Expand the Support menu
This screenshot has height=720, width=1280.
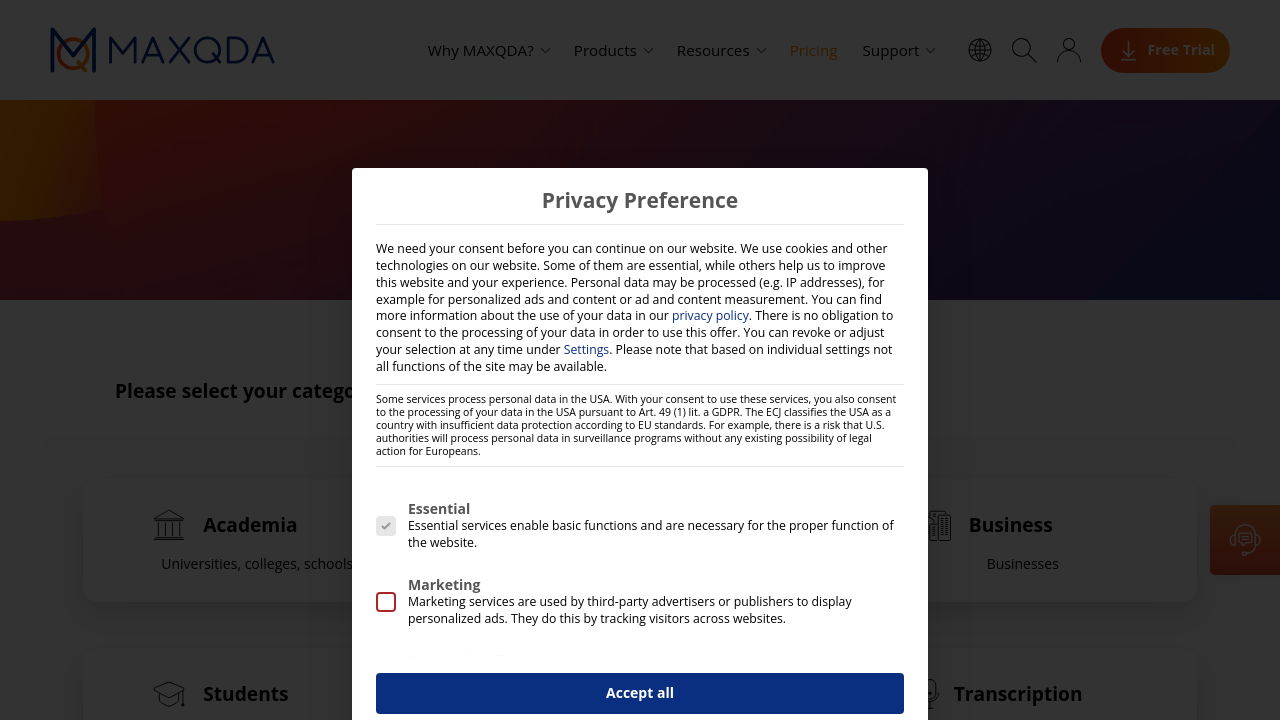pos(898,51)
